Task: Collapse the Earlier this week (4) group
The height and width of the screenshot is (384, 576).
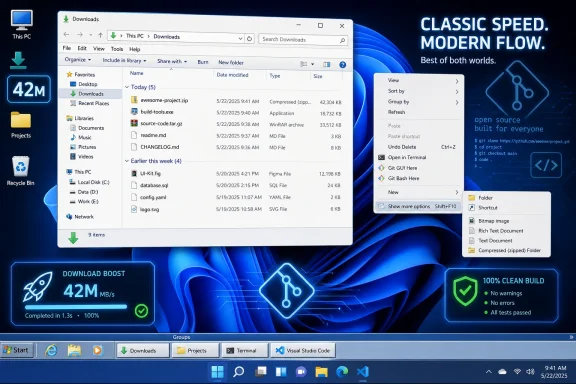Action: (127, 161)
